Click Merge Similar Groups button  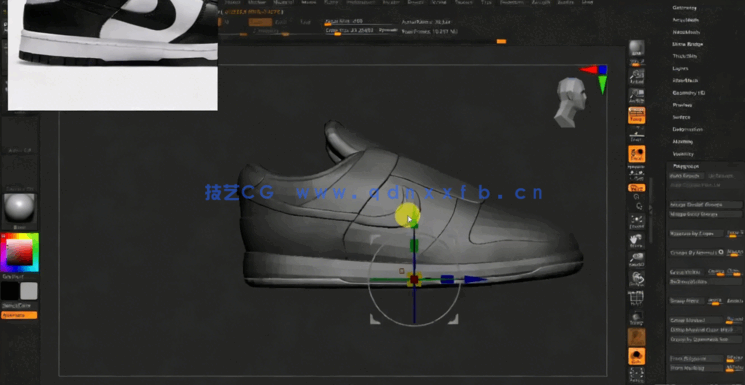(706, 205)
